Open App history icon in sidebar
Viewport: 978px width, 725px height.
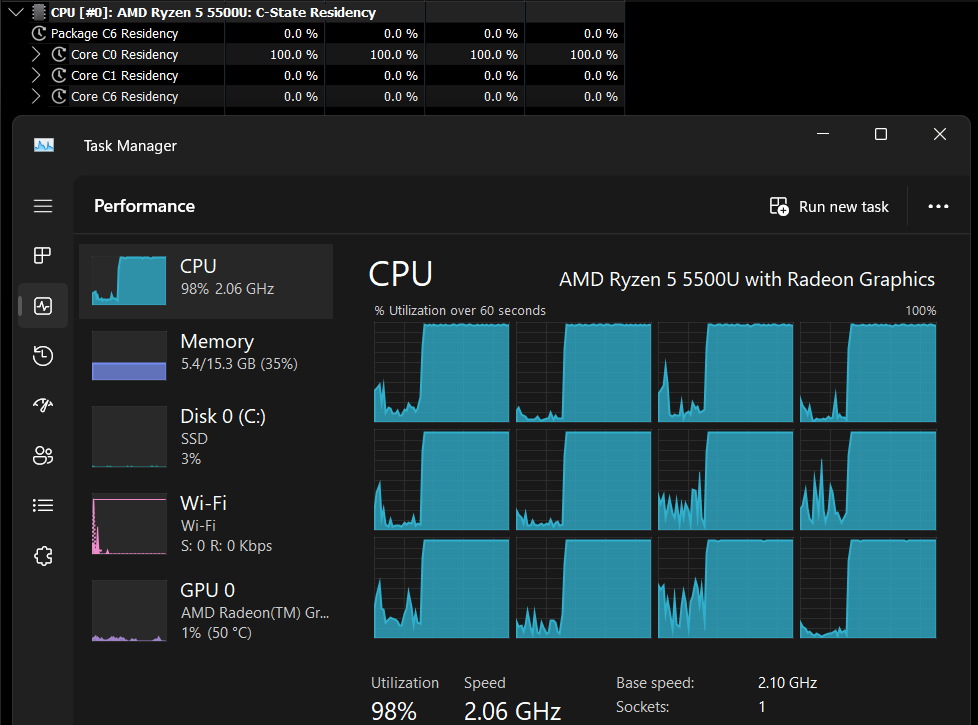click(x=43, y=356)
